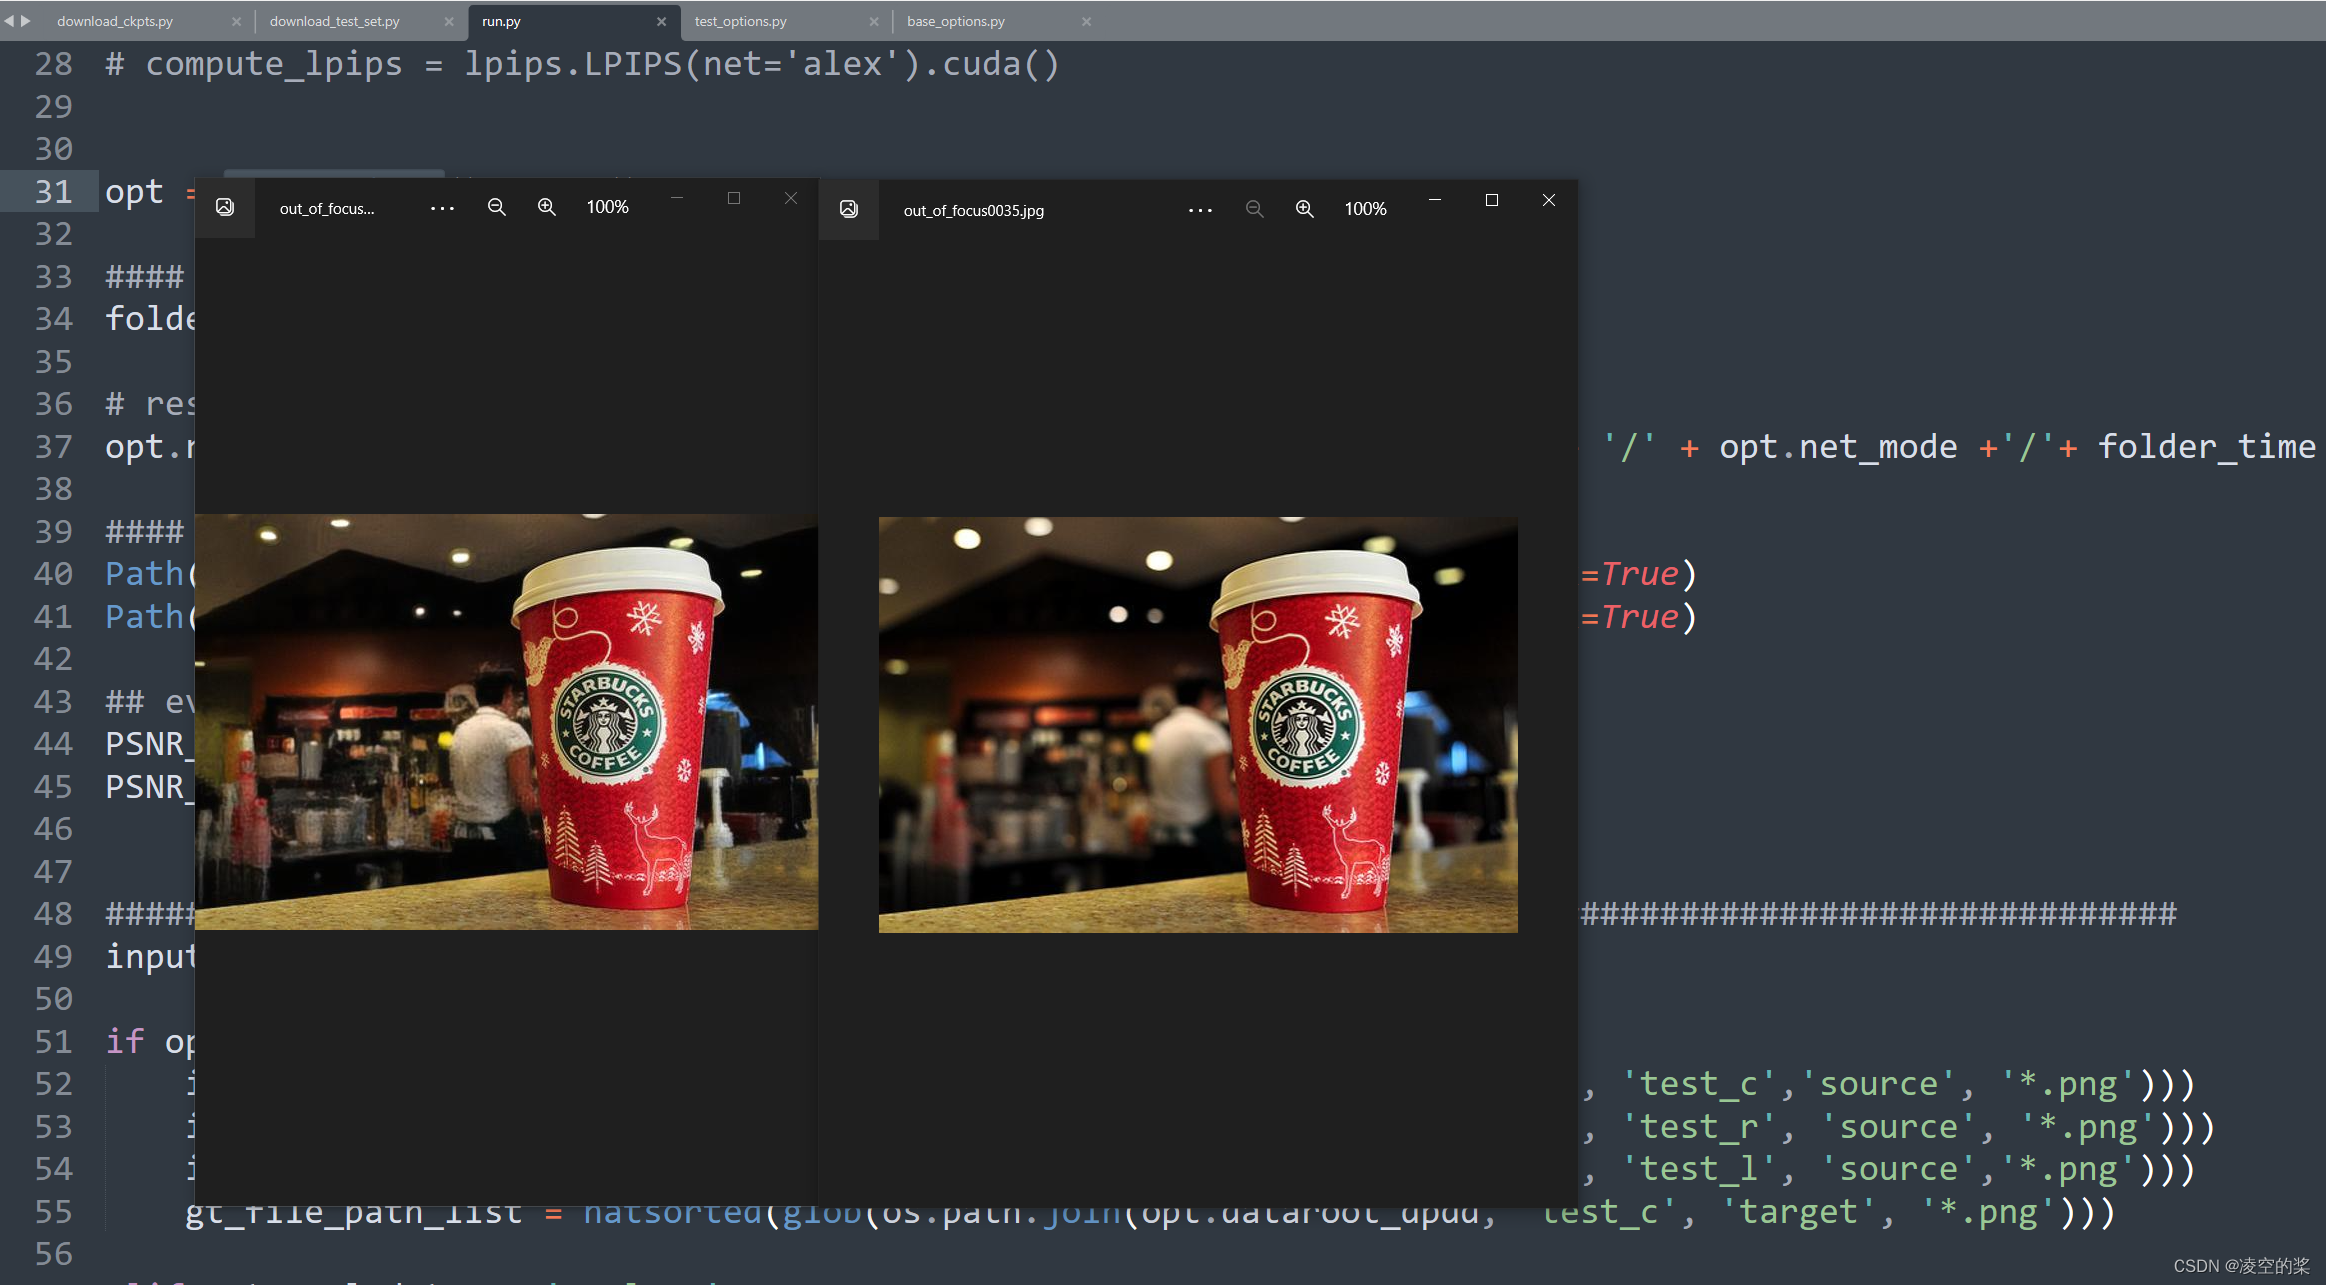The width and height of the screenshot is (2326, 1285).
Task: Zoom out within the left photo viewer
Action: pyautogui.click(x=496, y=206)
